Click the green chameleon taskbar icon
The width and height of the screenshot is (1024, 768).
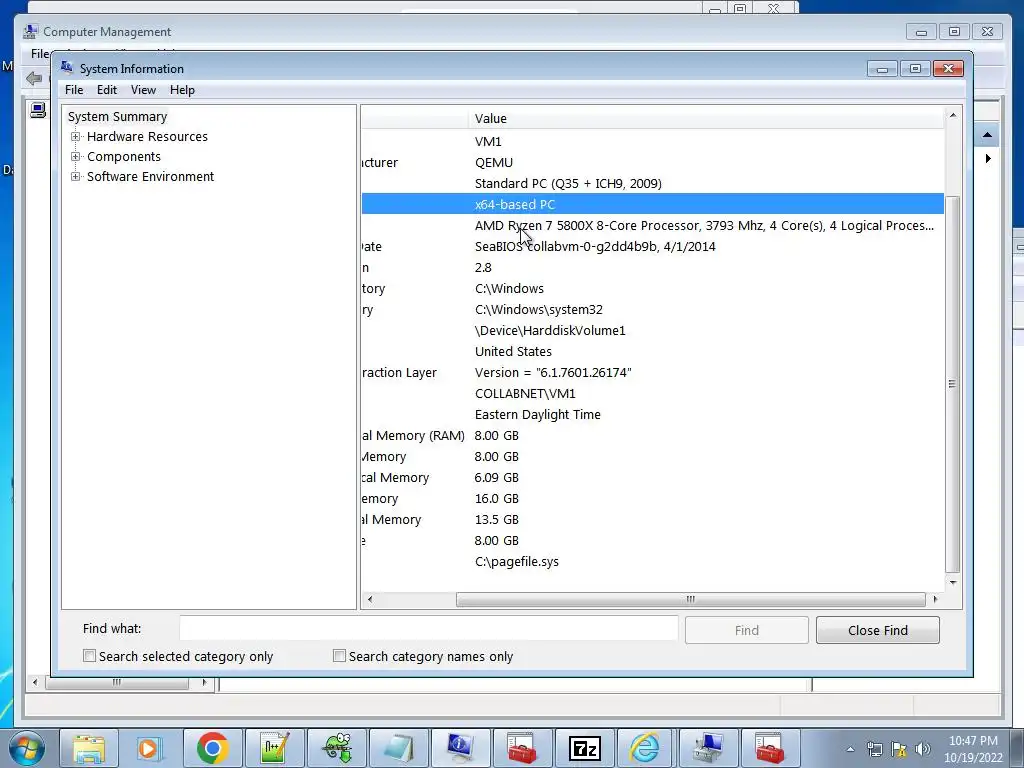click(336, 748)
